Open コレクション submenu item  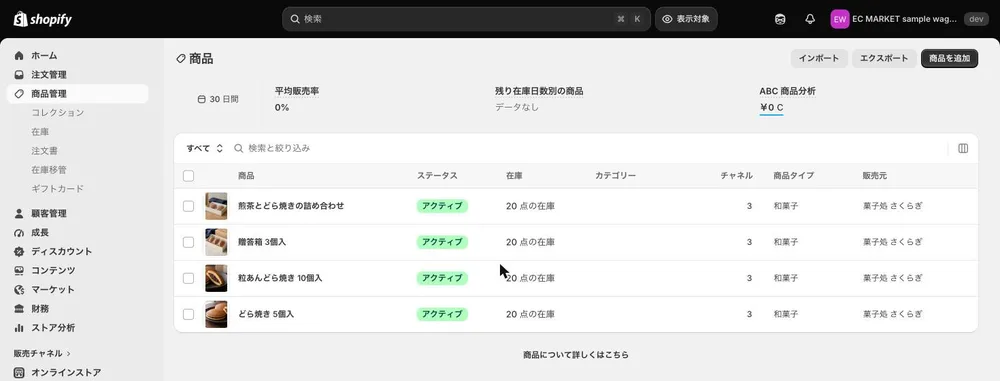pos(57,112)
